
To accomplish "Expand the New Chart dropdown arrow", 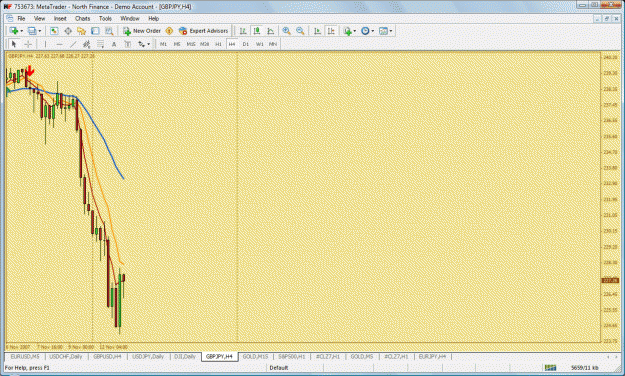I will [x=22, y=31].
